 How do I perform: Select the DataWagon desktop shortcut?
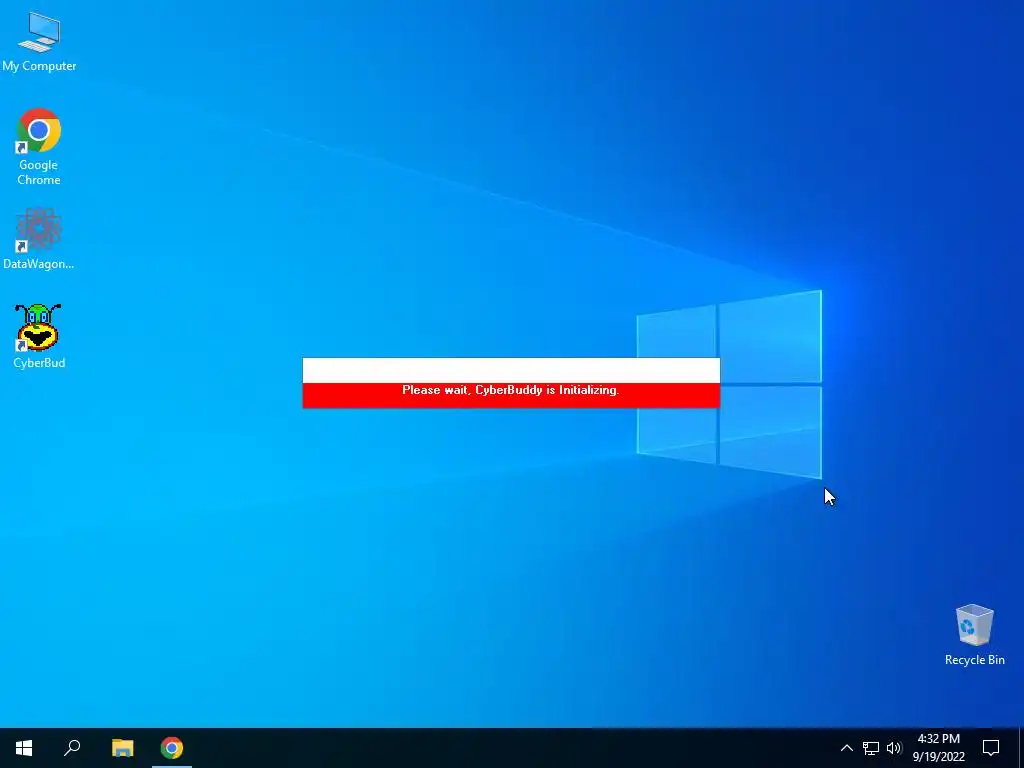[39, 239]
